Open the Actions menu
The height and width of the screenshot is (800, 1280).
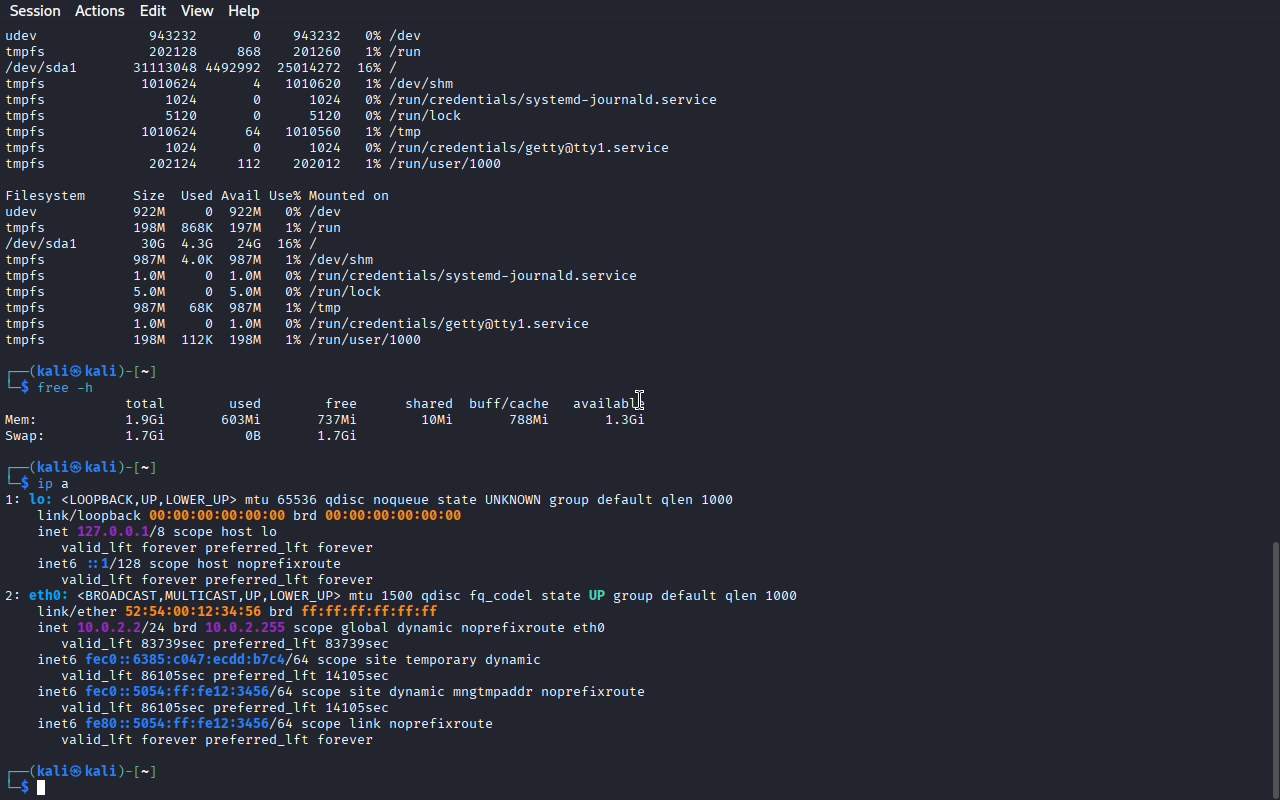(100, 11)
